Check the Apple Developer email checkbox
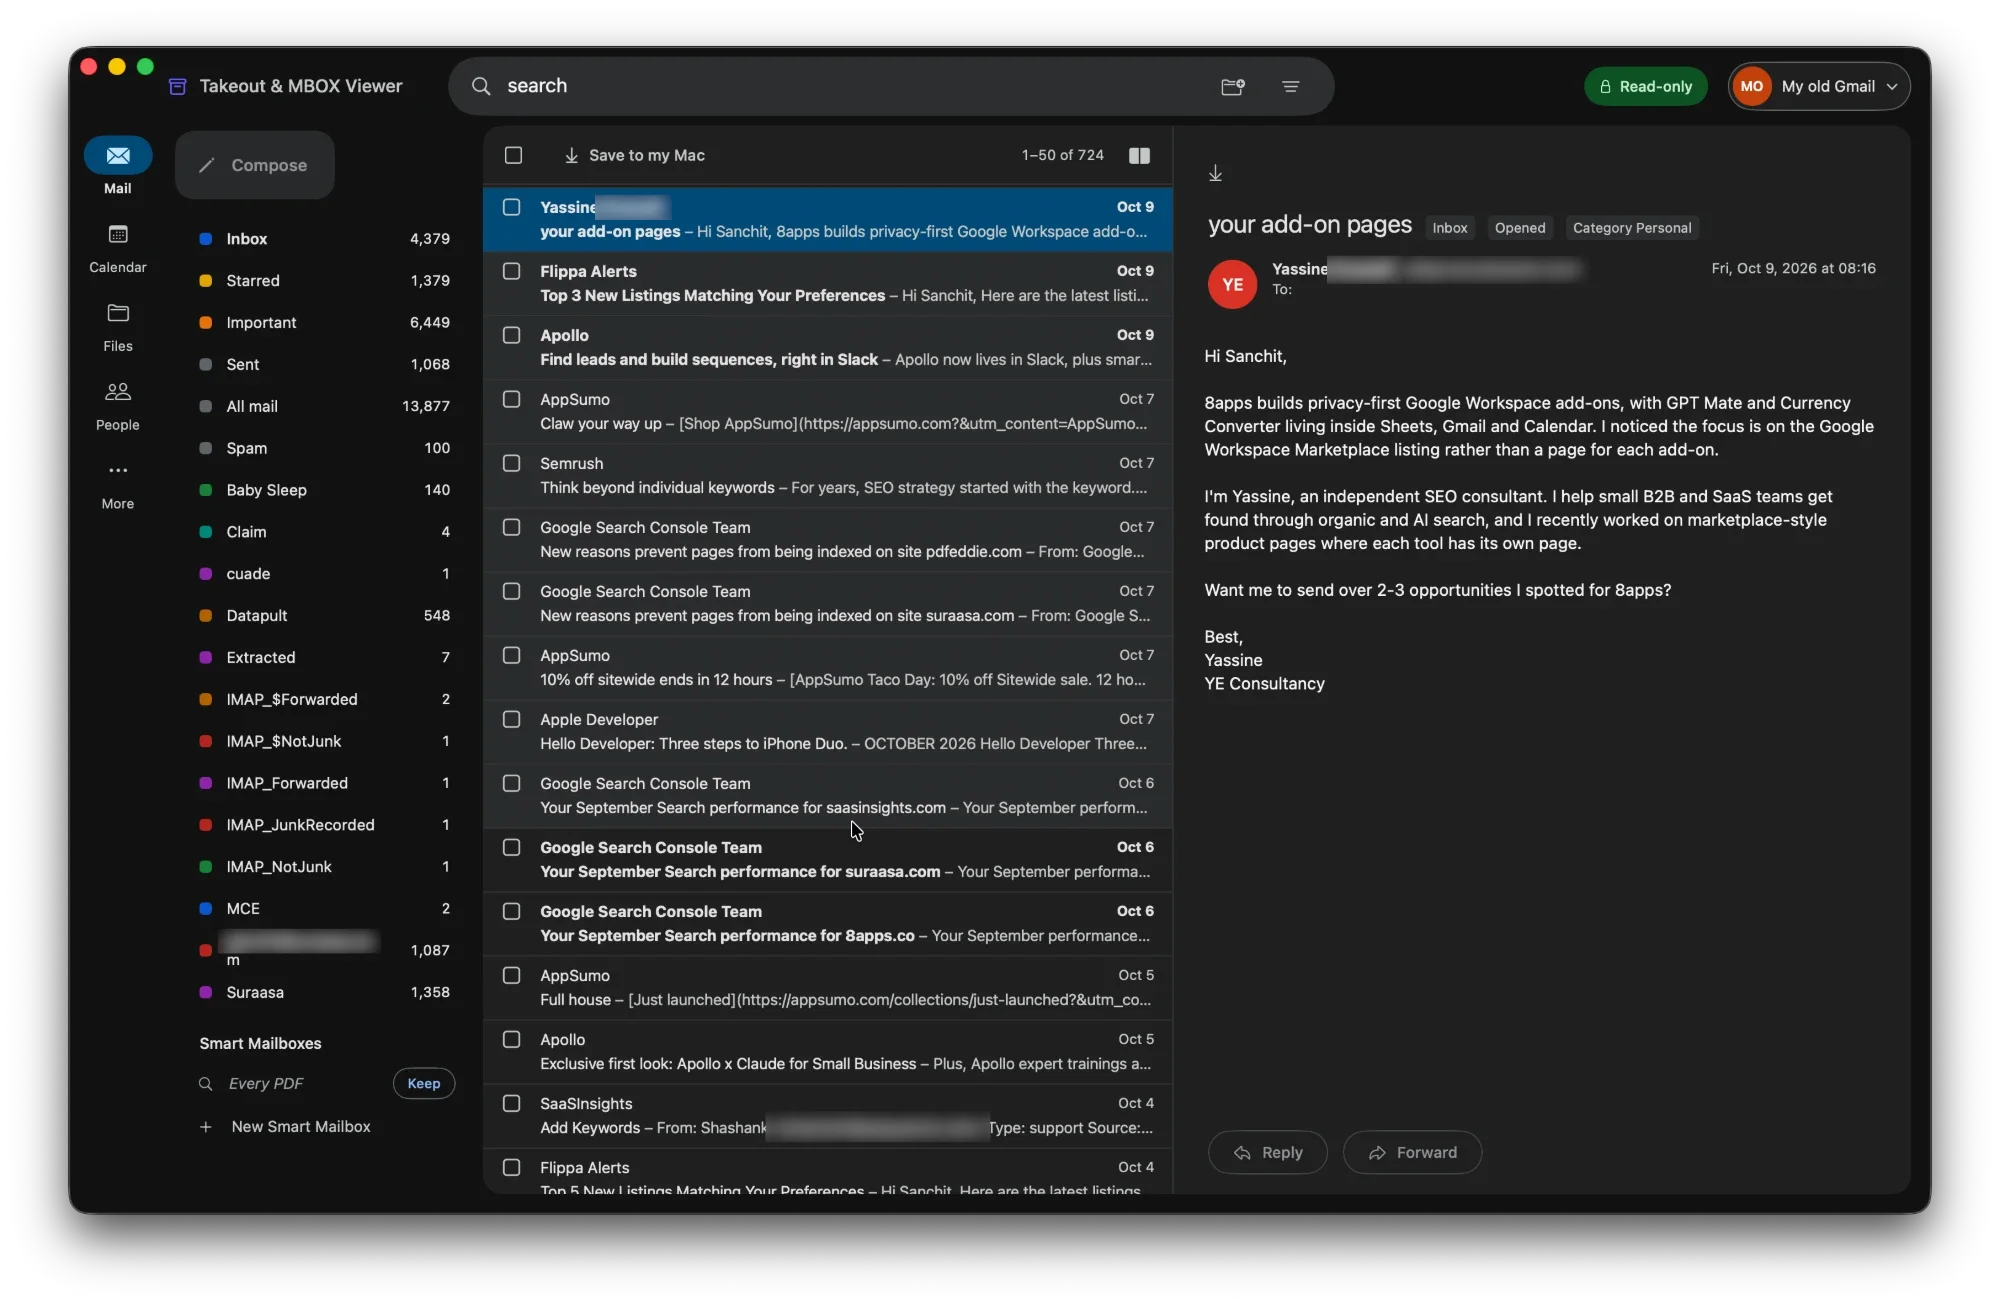 coord(512,720)
